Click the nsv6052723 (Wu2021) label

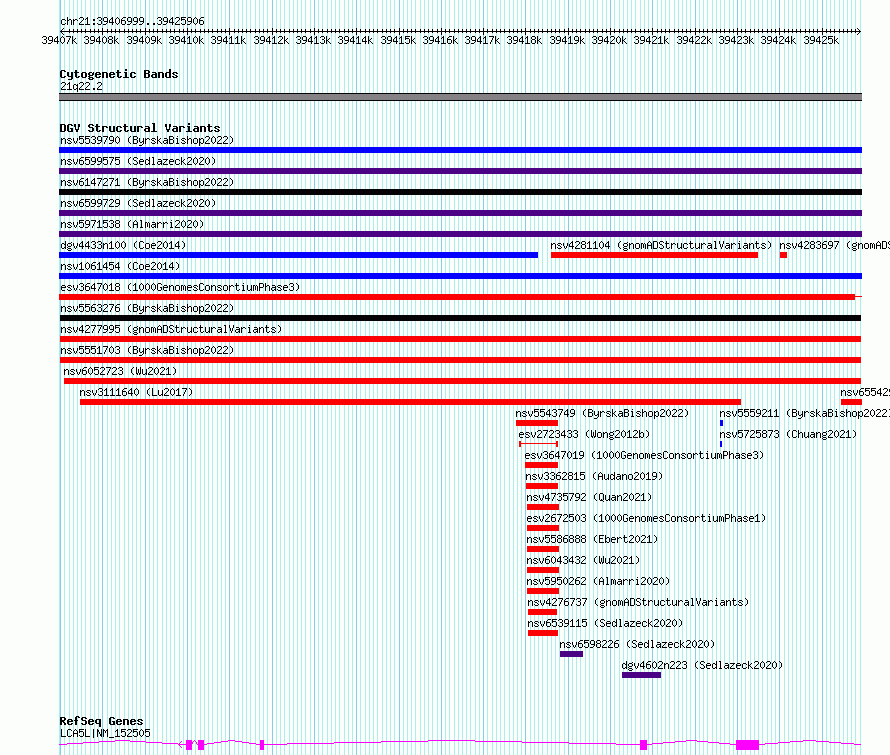tap(120, 371)
